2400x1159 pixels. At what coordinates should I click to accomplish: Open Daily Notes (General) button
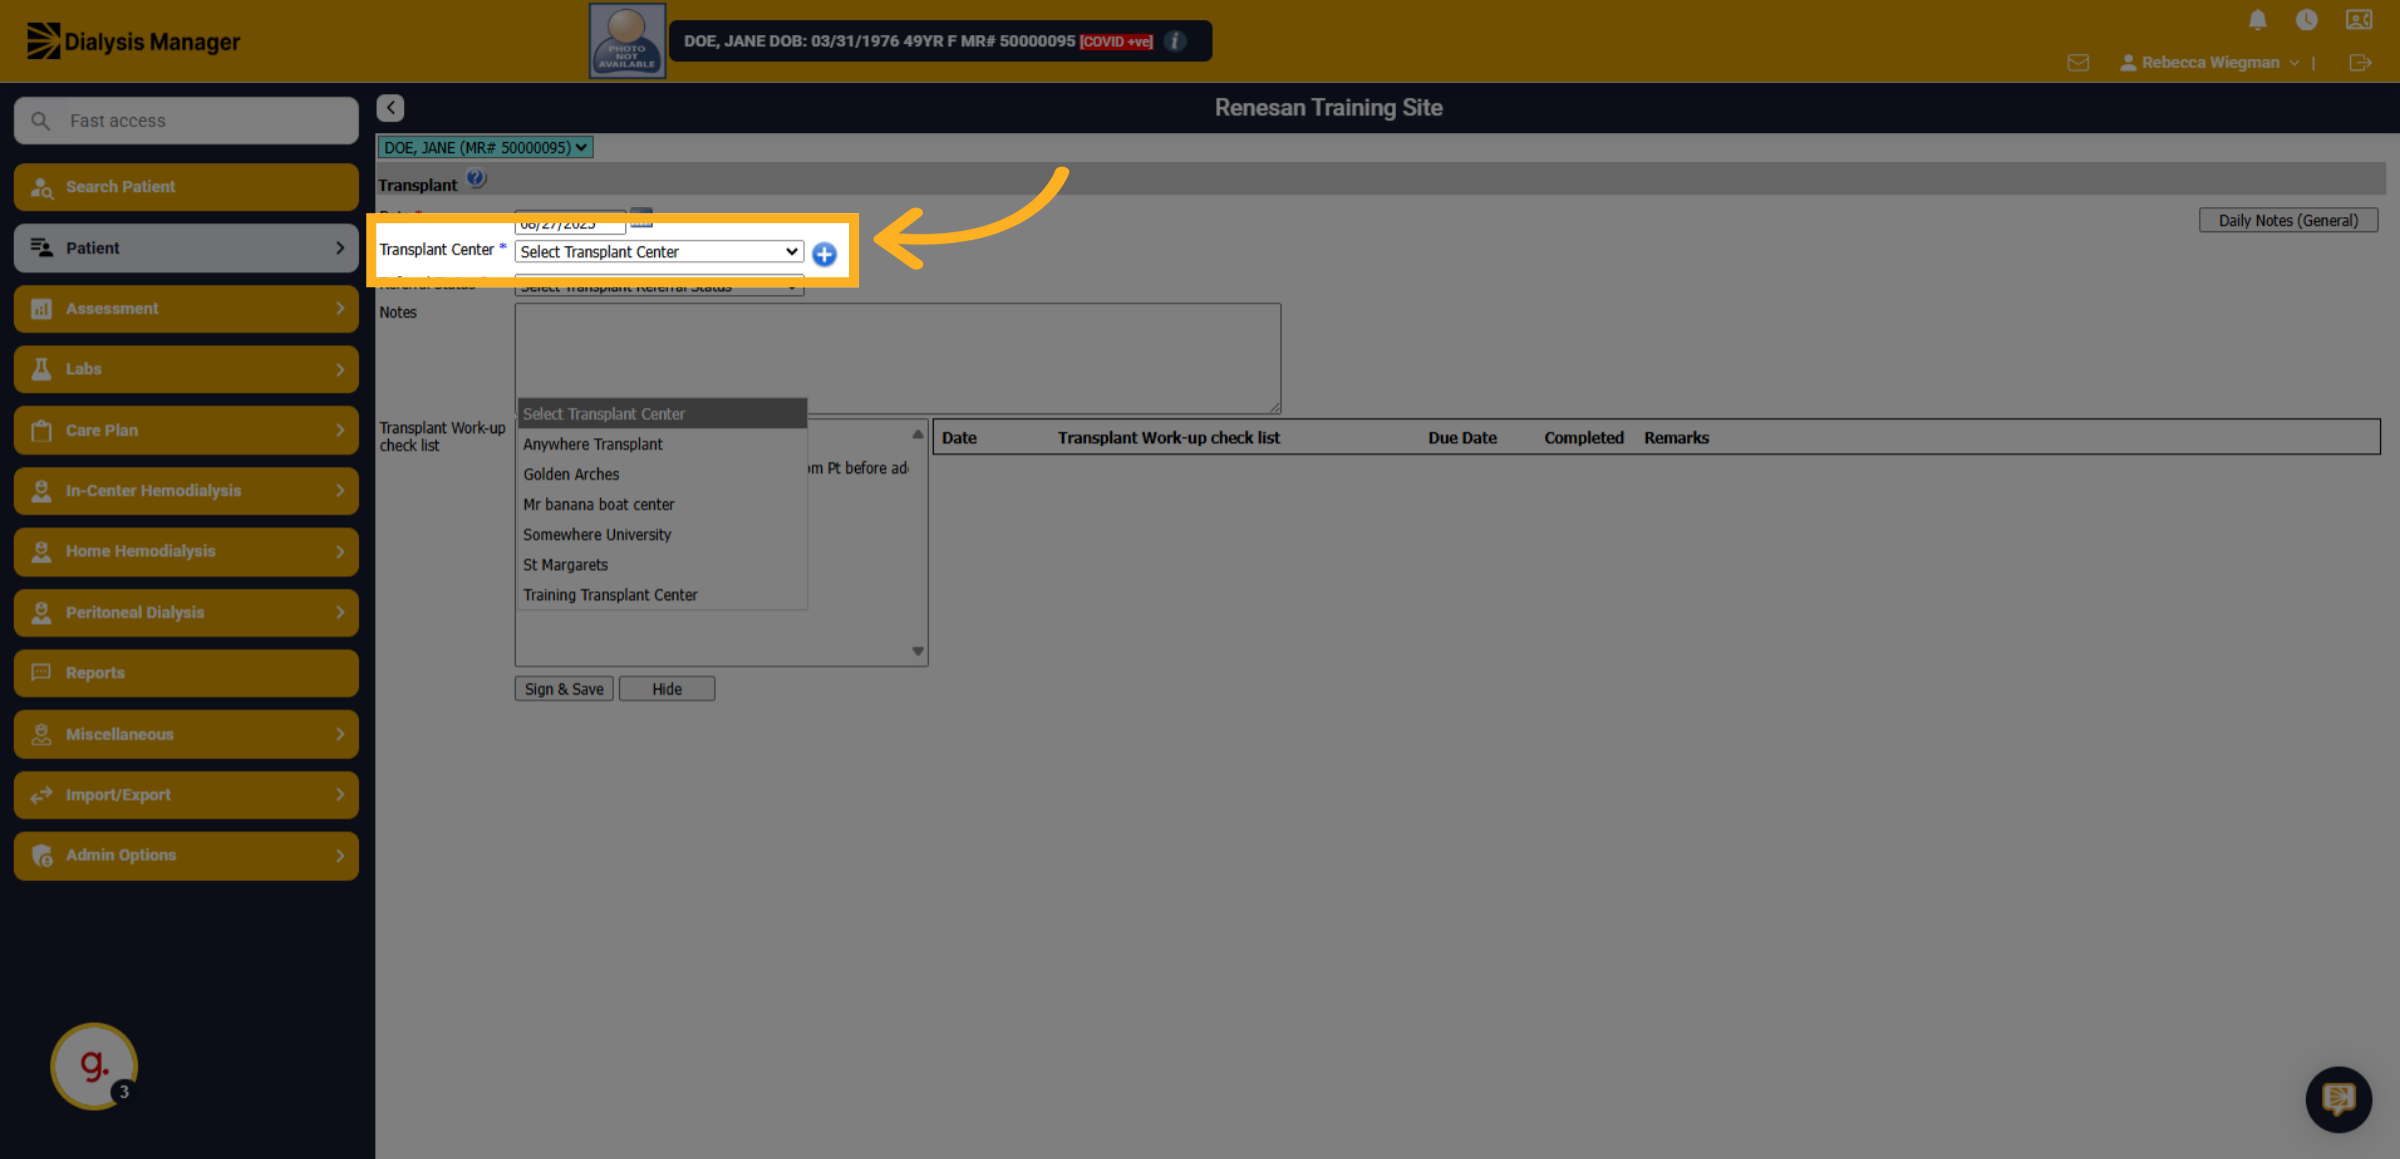[2288, 221]
